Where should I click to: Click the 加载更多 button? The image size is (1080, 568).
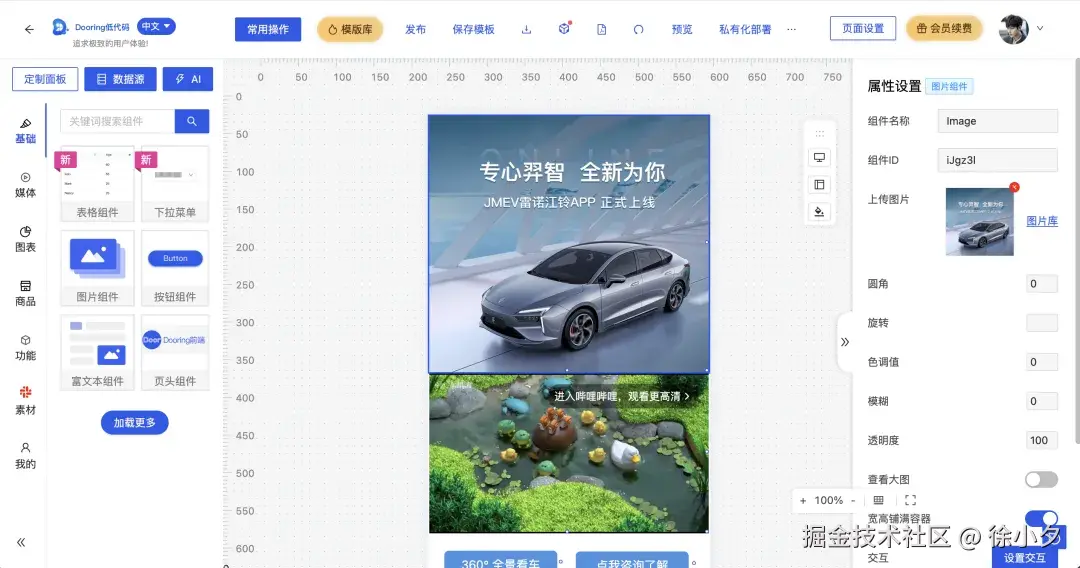tap(135, 423)
